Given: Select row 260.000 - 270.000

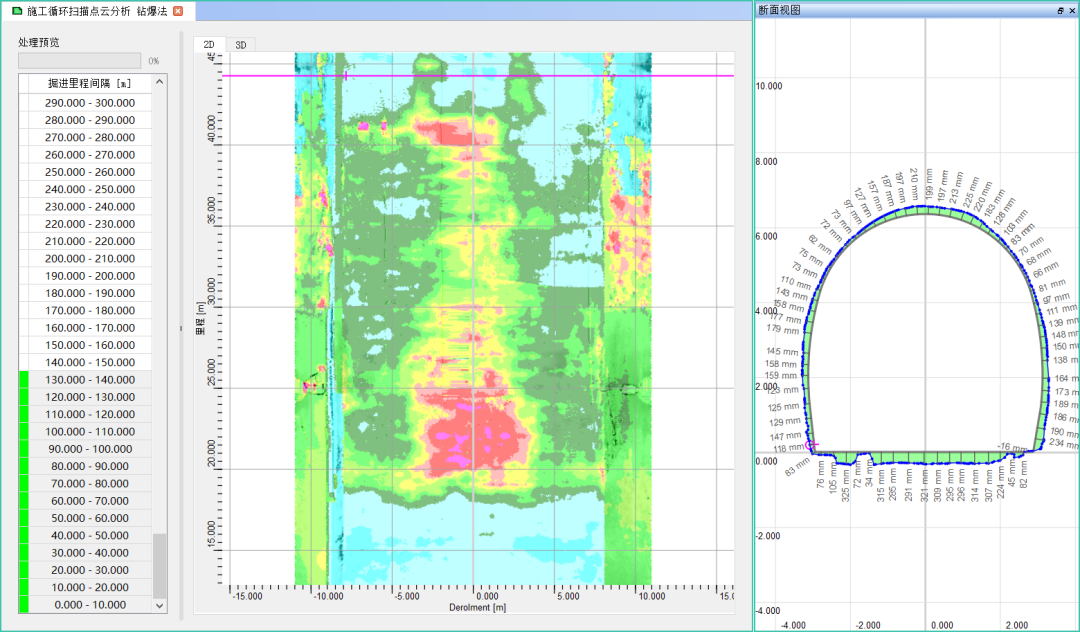Looking at the screenshot, I should point(90,155).
